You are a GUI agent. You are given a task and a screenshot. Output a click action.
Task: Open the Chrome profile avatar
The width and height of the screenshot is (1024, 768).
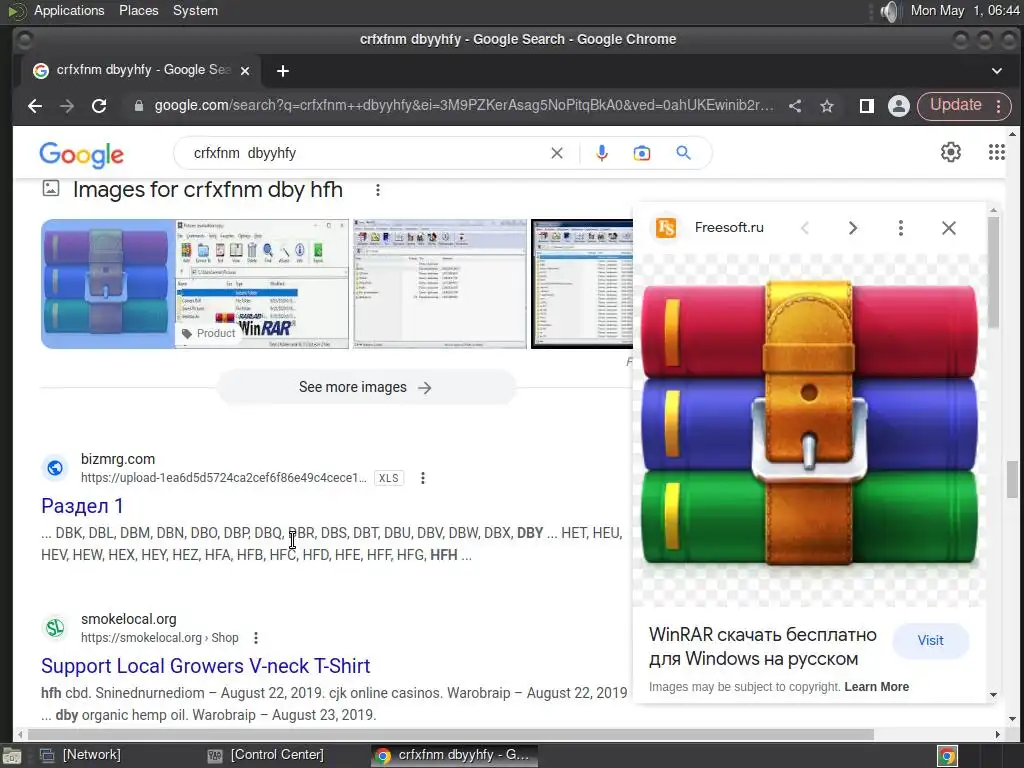[x=899, y=106]
